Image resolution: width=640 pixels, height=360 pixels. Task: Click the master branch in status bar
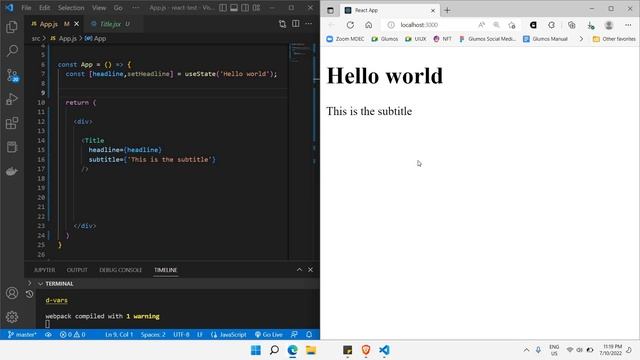[x=22, y=334]
